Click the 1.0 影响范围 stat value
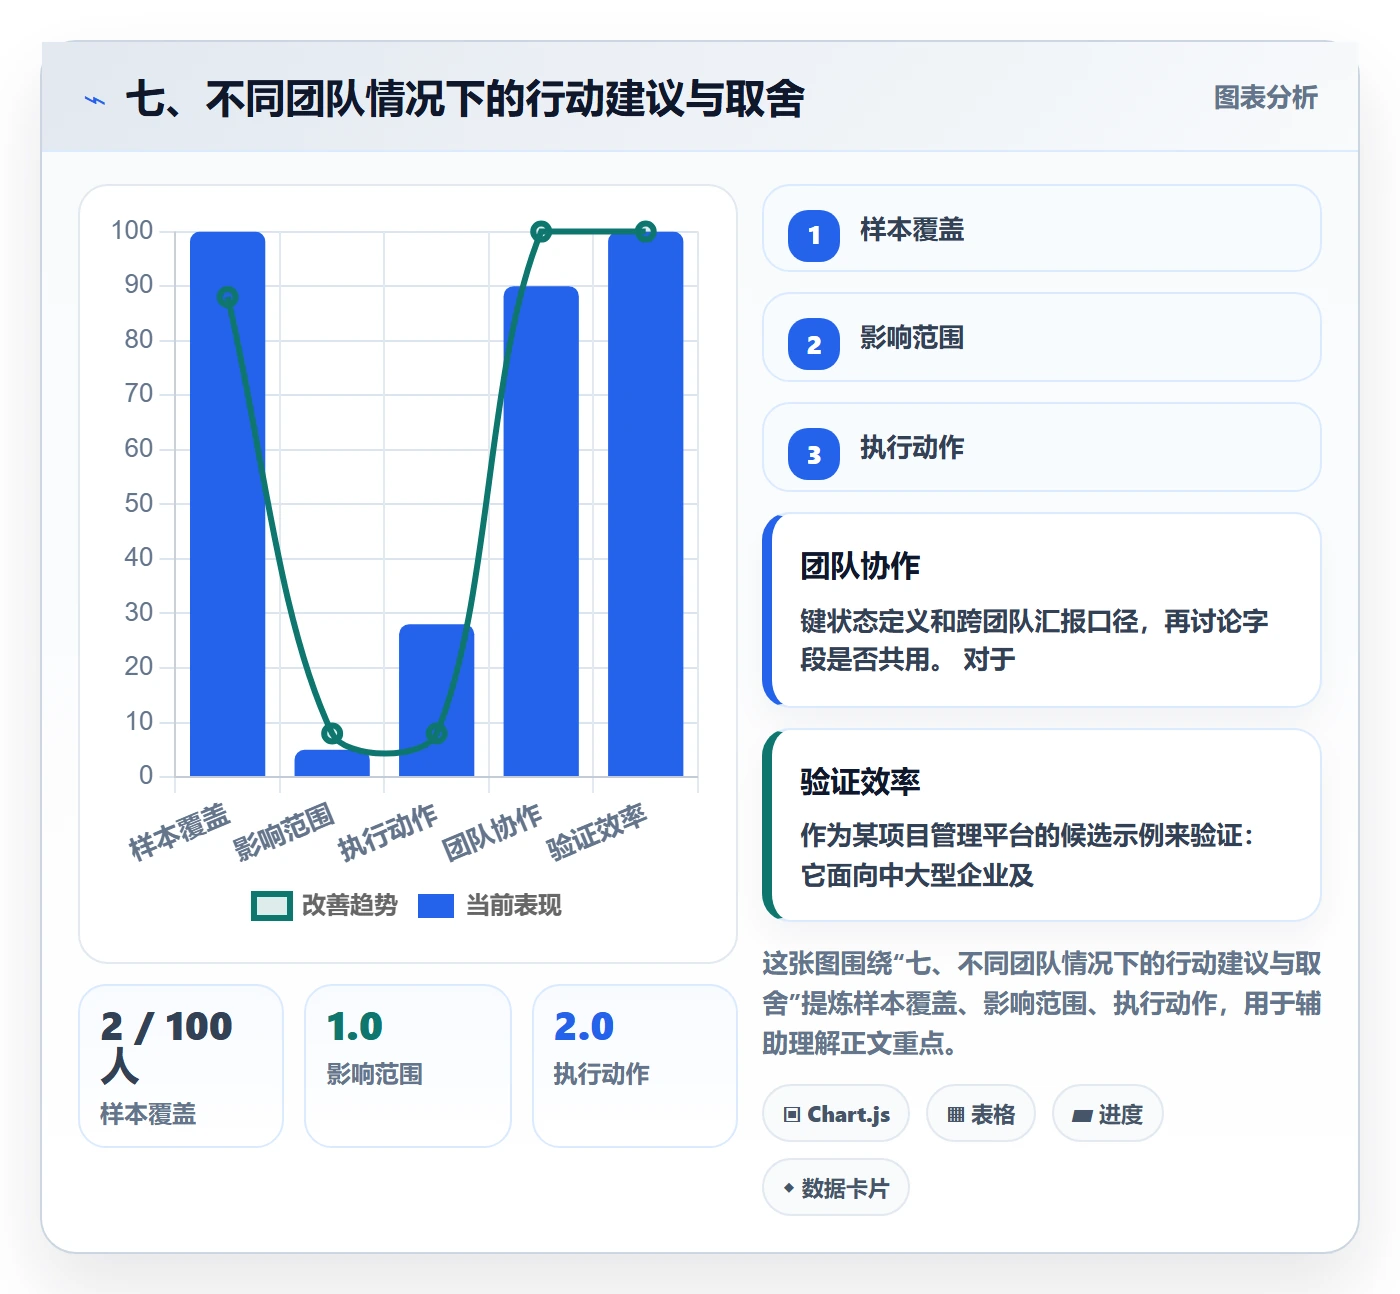1400x1294 pixels. pos(355,1026)
